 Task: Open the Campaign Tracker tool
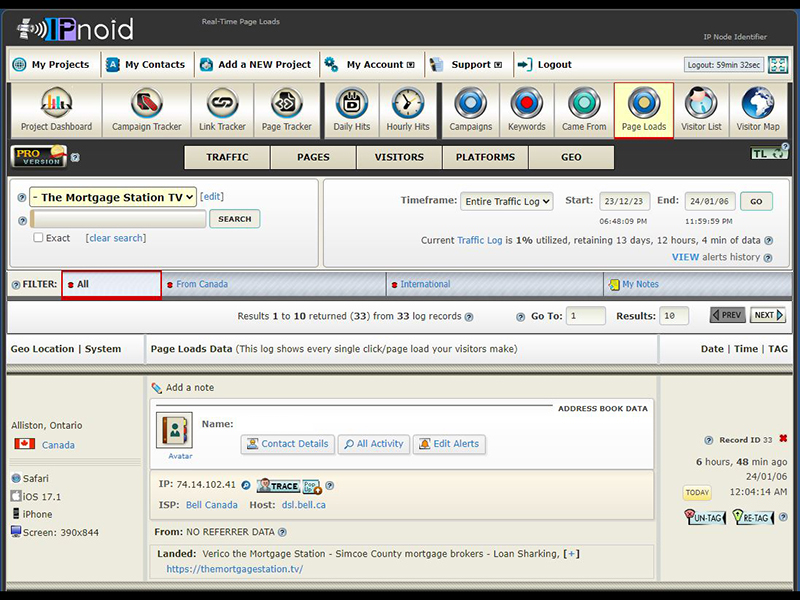(146, 110)
